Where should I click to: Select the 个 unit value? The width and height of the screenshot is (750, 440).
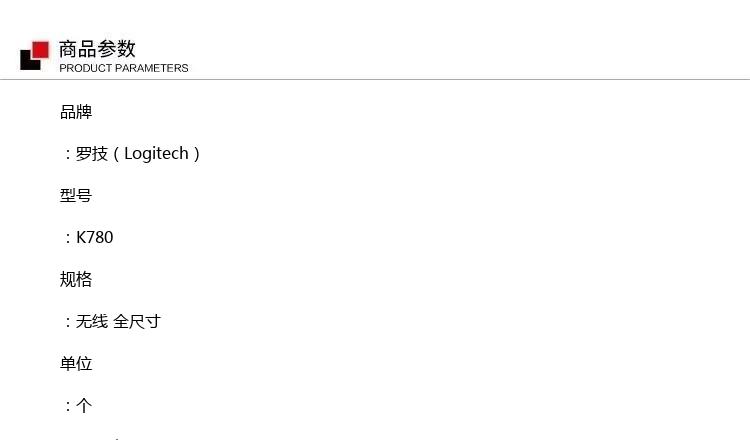click(84, 406)
